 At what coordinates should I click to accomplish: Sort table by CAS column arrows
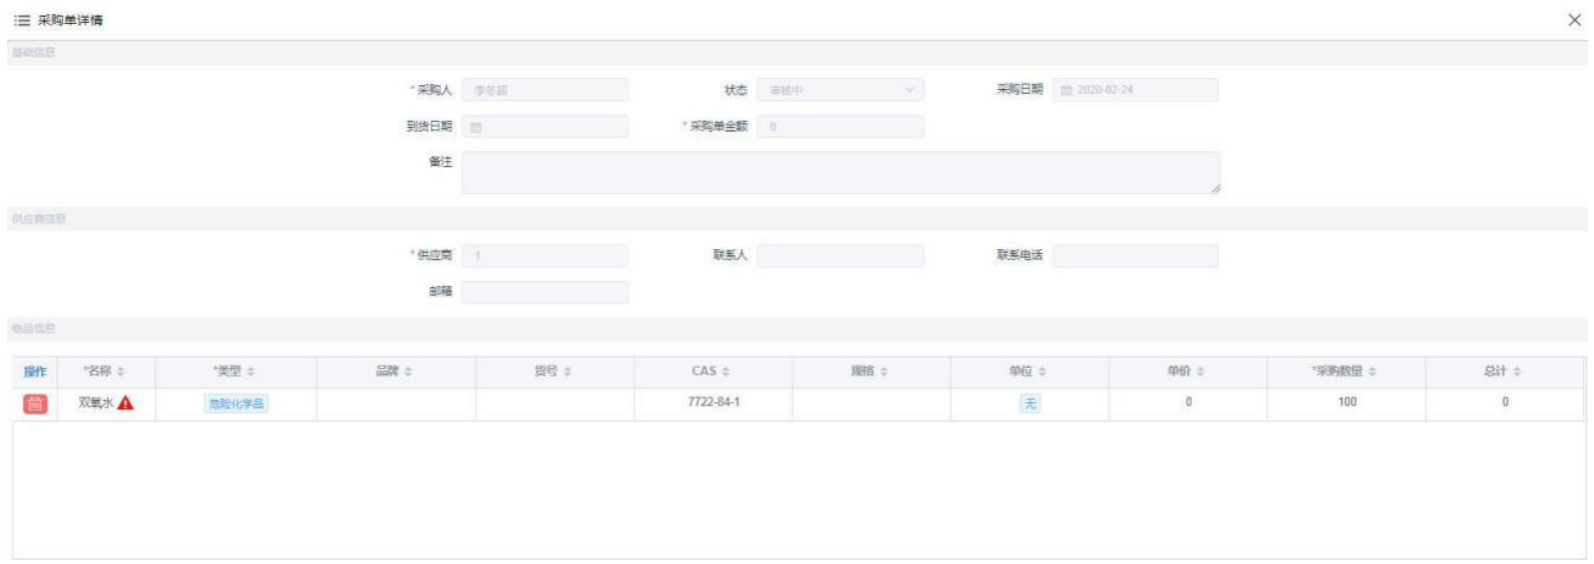[x=726, y=372]
